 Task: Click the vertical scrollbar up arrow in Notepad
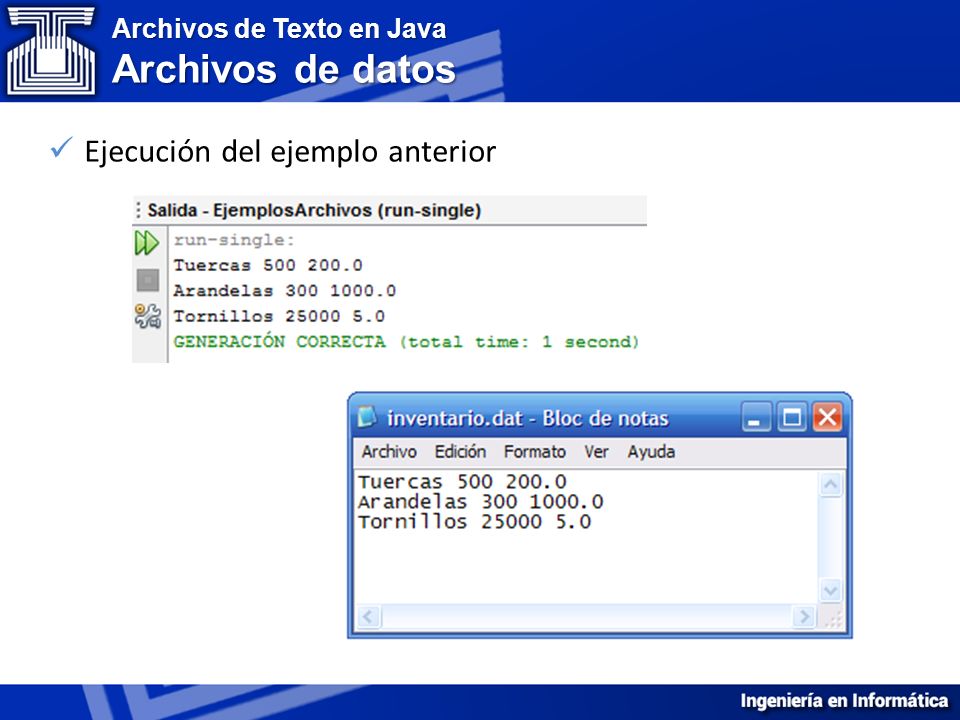(x=831, y=486)
